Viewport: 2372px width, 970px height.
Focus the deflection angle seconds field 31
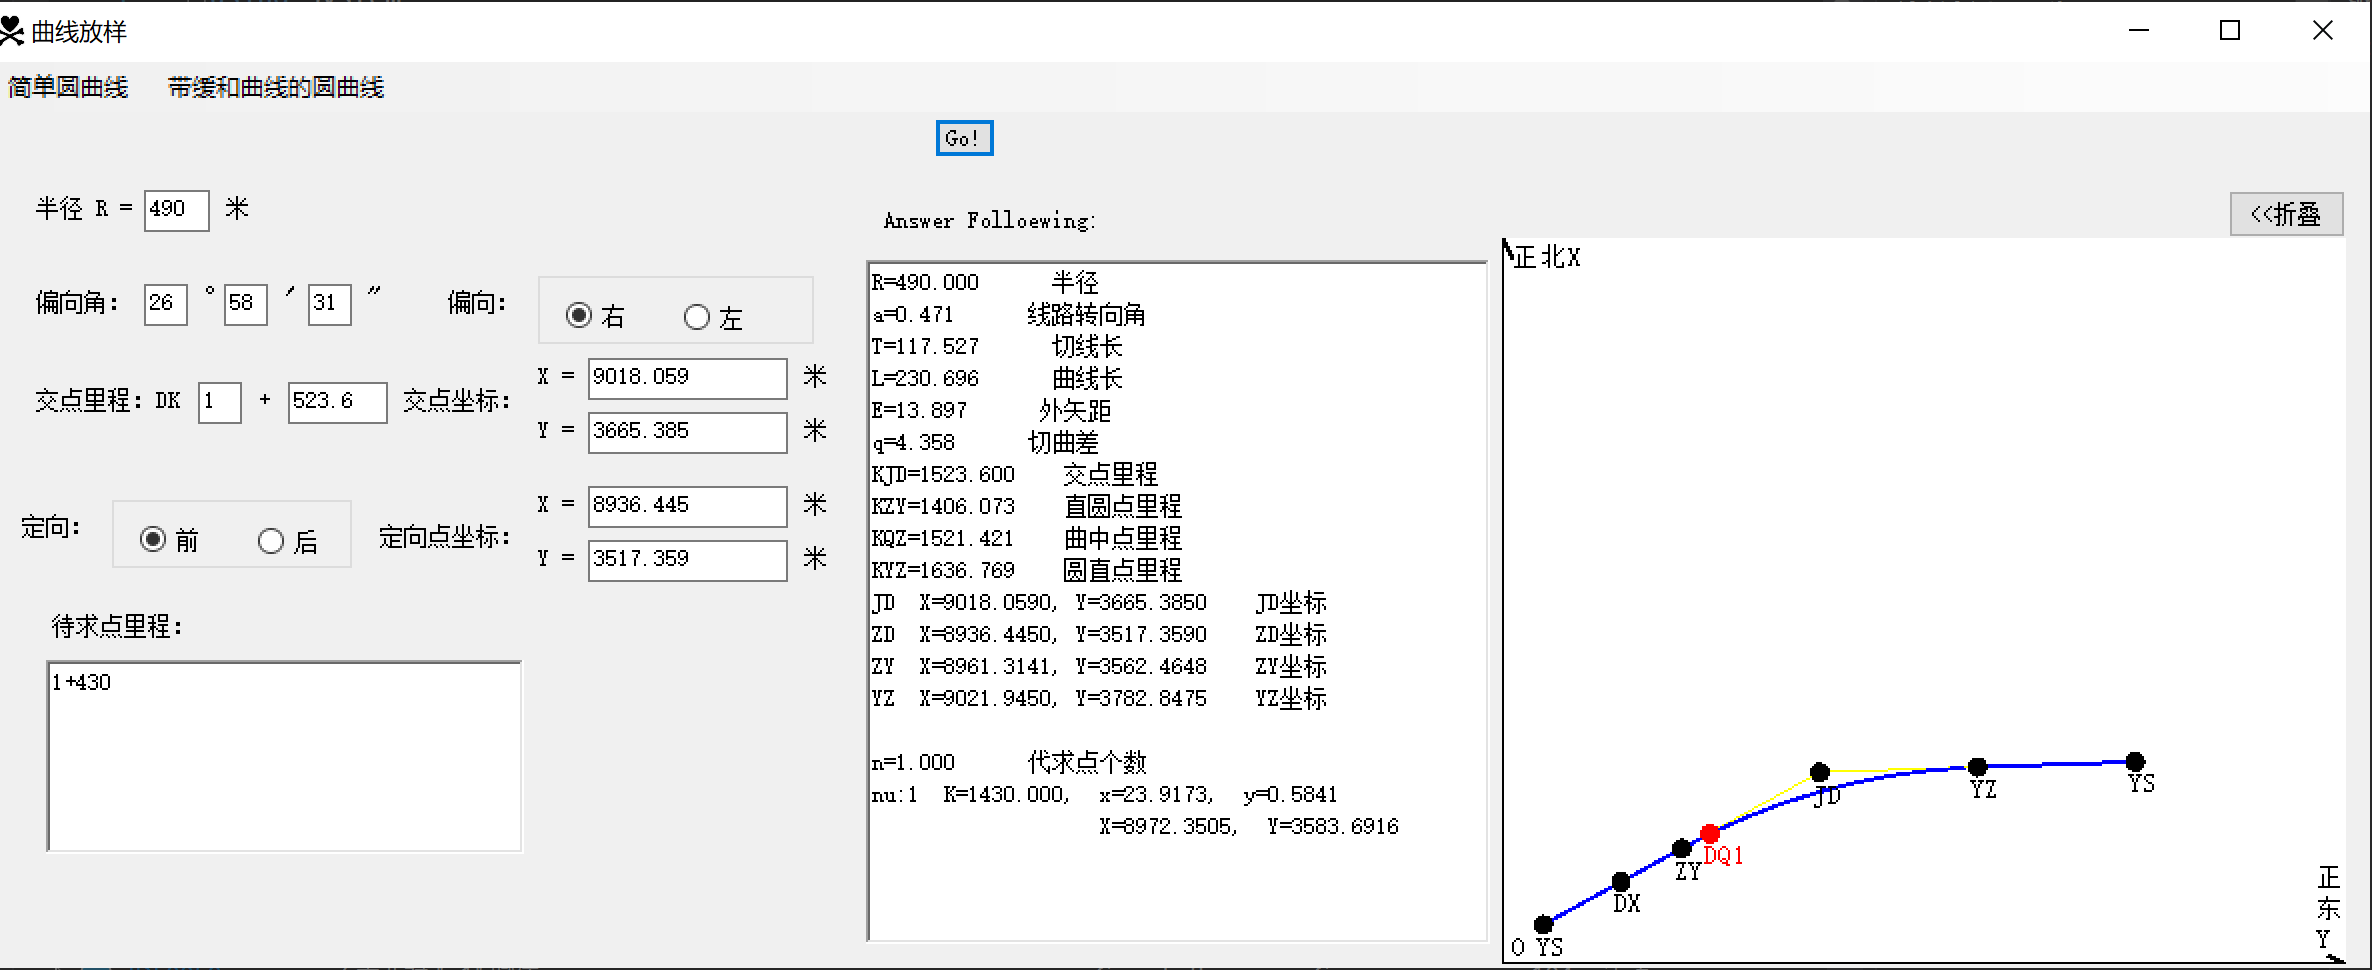tap(330, 304)
